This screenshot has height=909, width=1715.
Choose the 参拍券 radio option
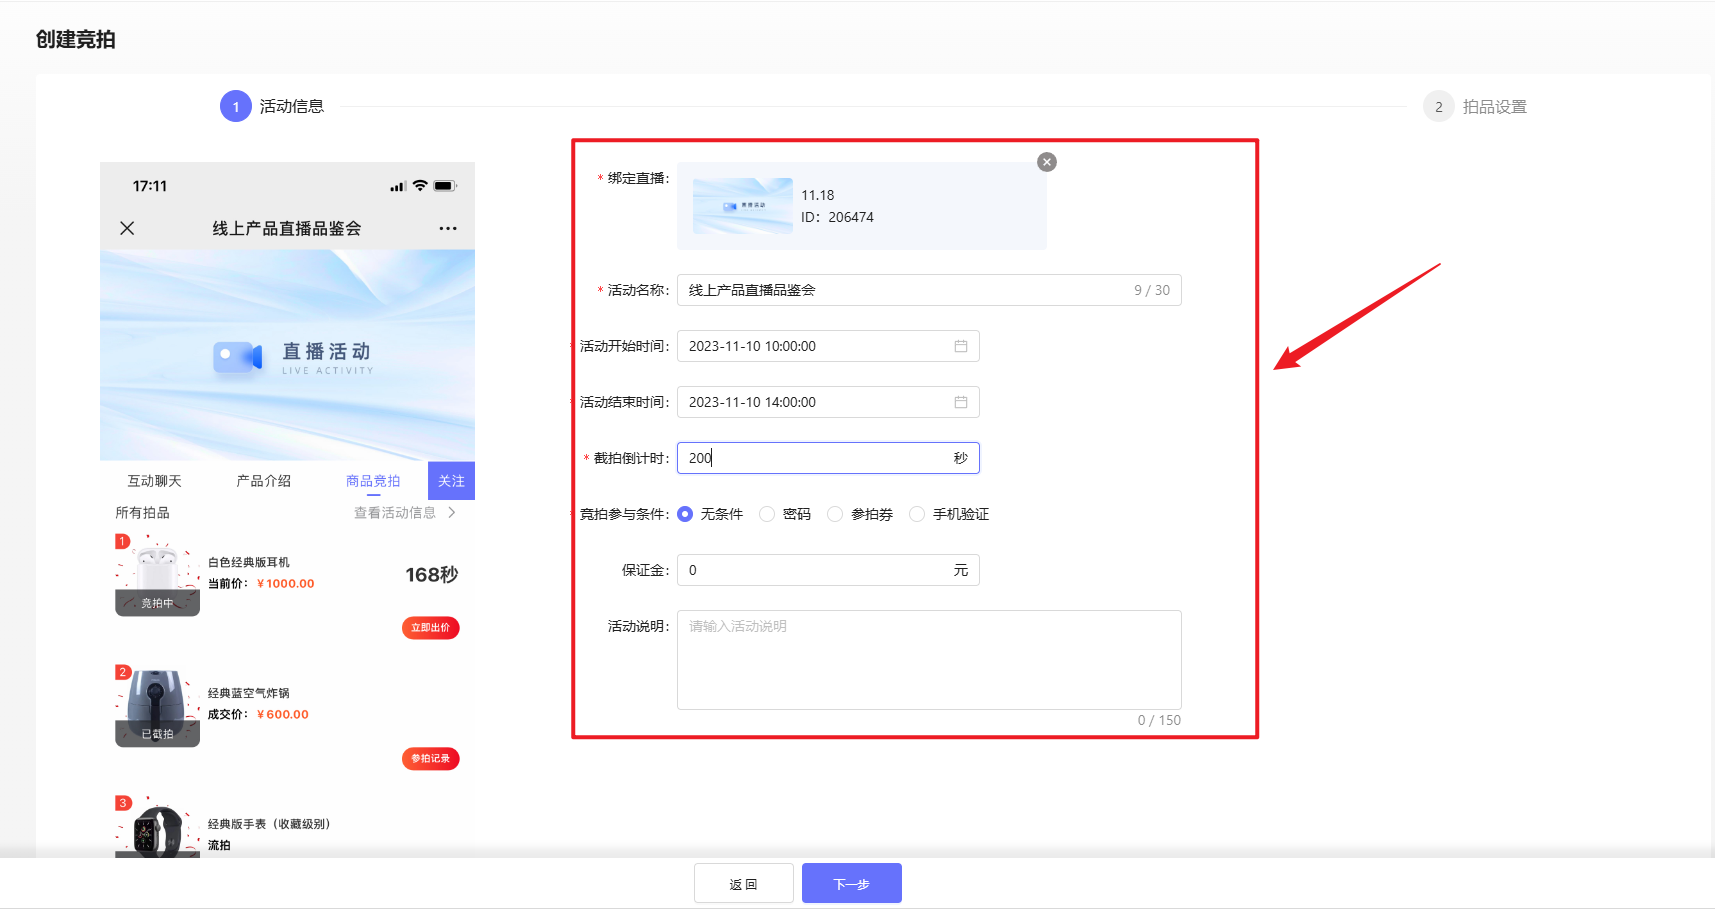pos(835,514)
